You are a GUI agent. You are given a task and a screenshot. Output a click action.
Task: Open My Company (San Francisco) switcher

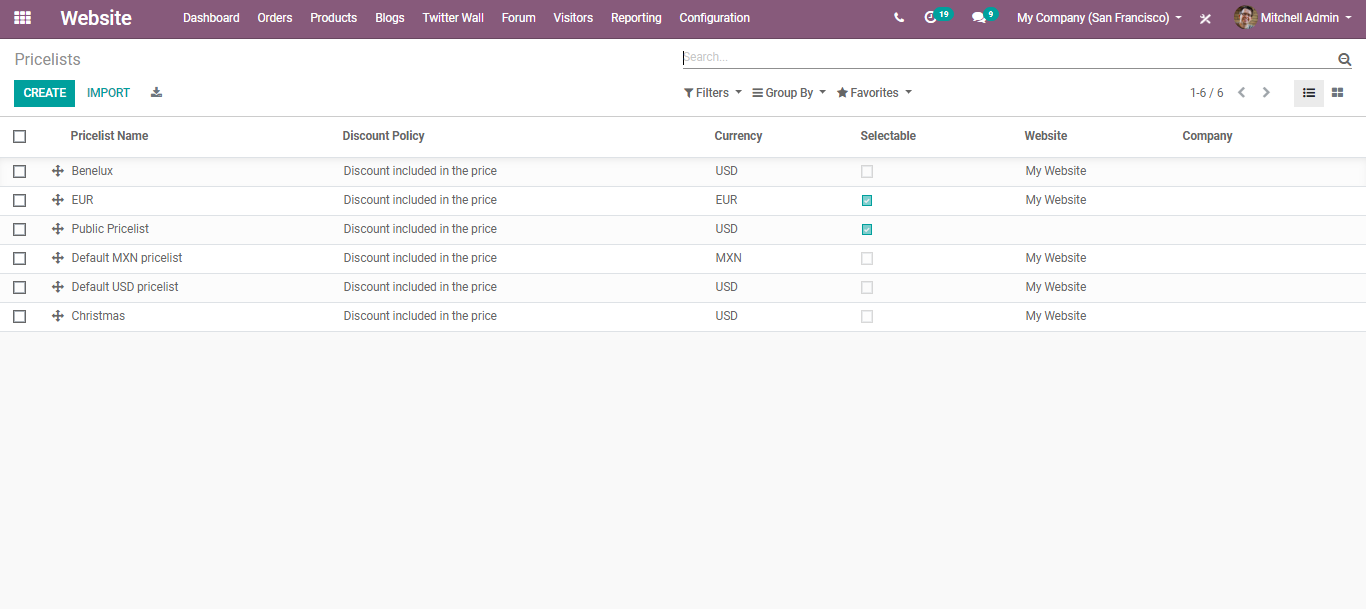click(x=1099, y=18)
